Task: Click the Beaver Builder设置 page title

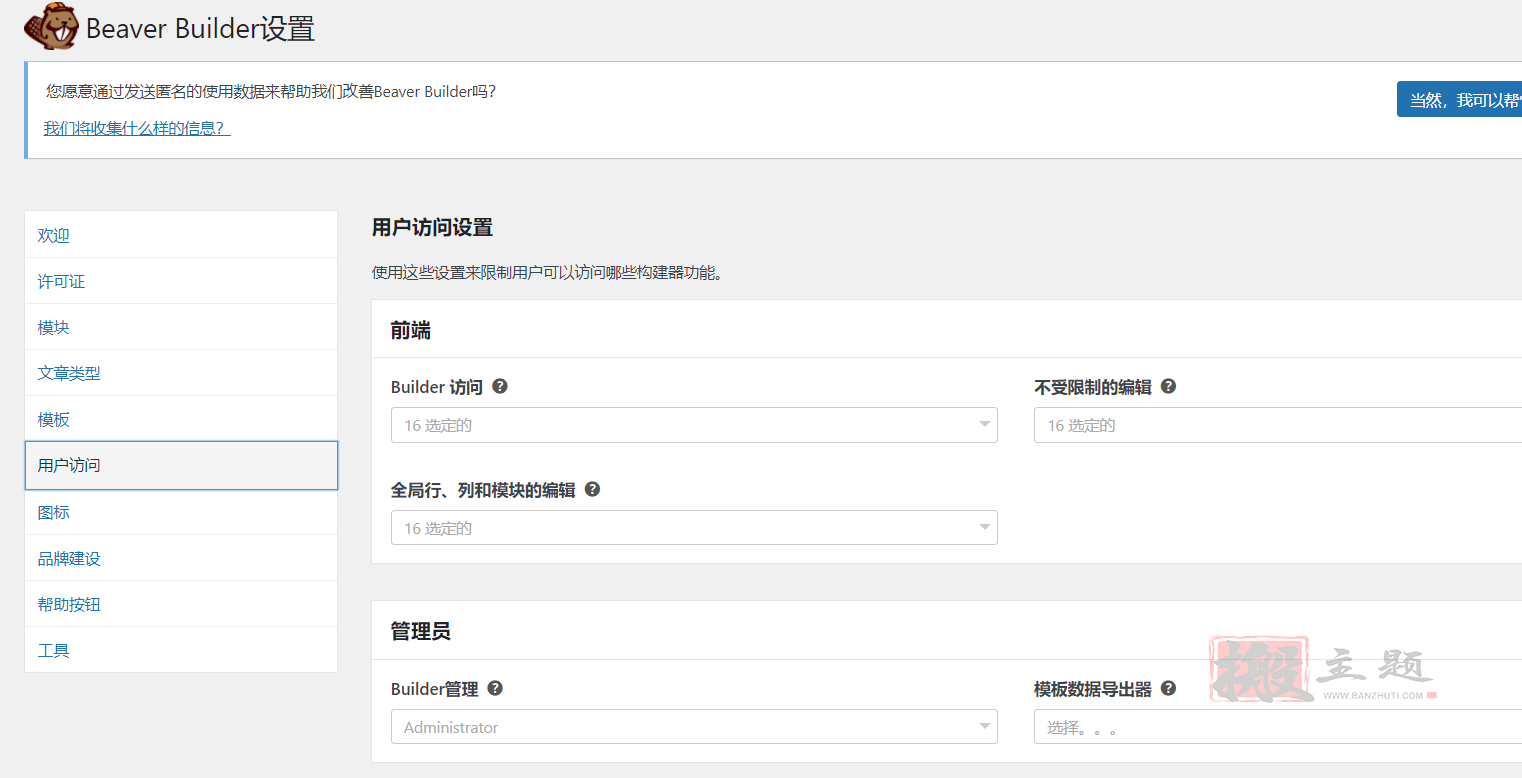Action: 200,29
